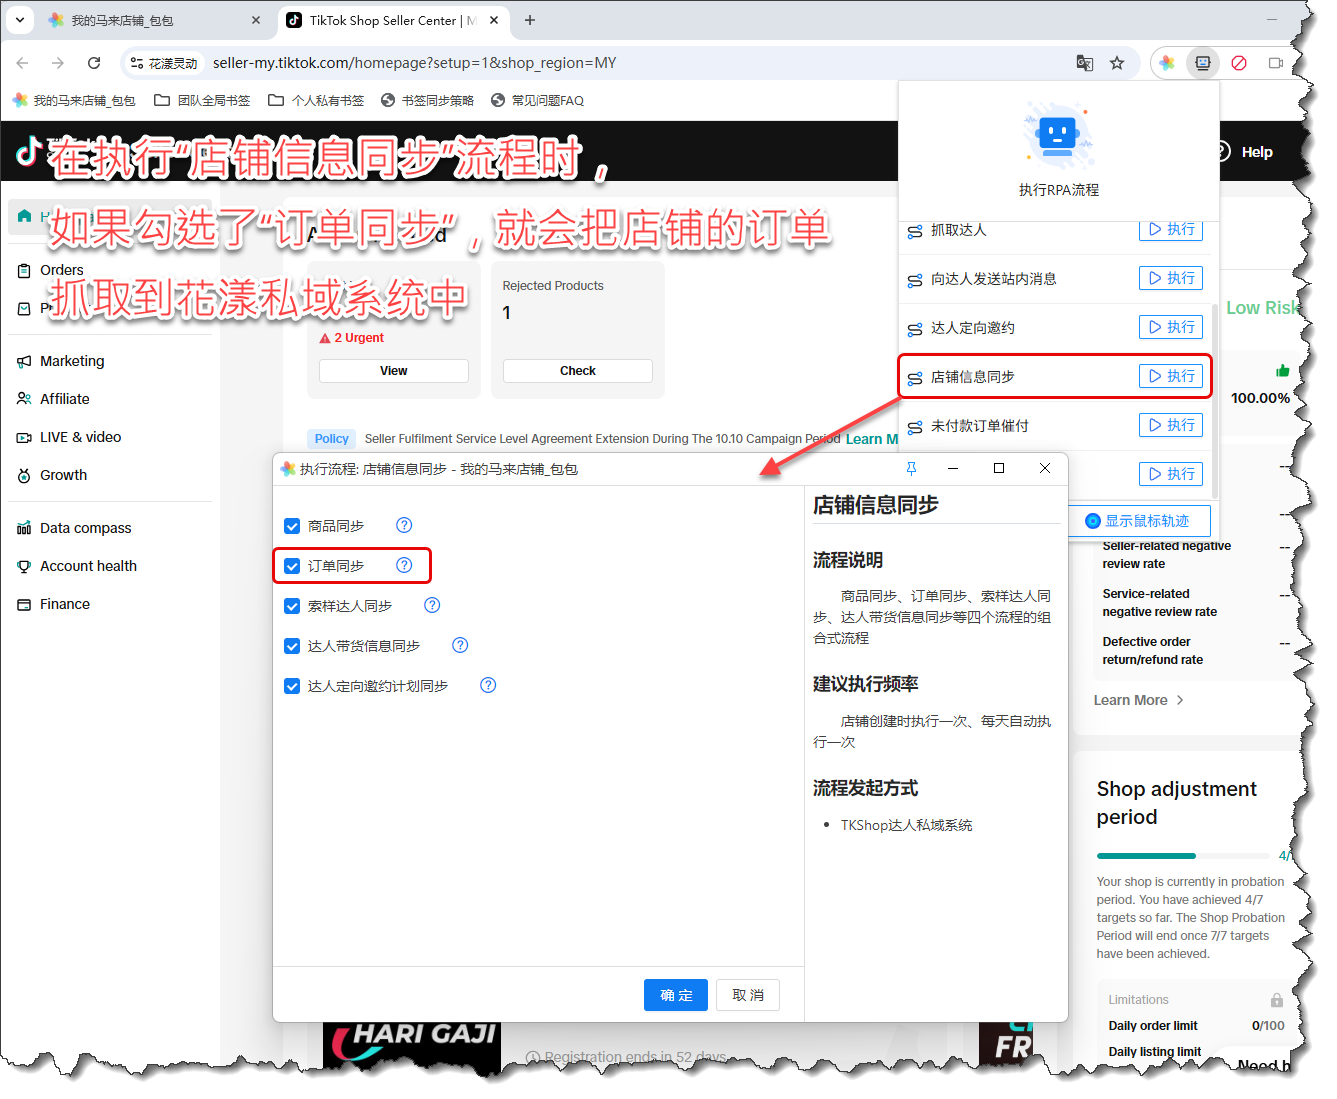The width and height of the screenshot is (1337, 1099).
Task: Run the 达人定向邀约 flow
Action: (1171, 327)
